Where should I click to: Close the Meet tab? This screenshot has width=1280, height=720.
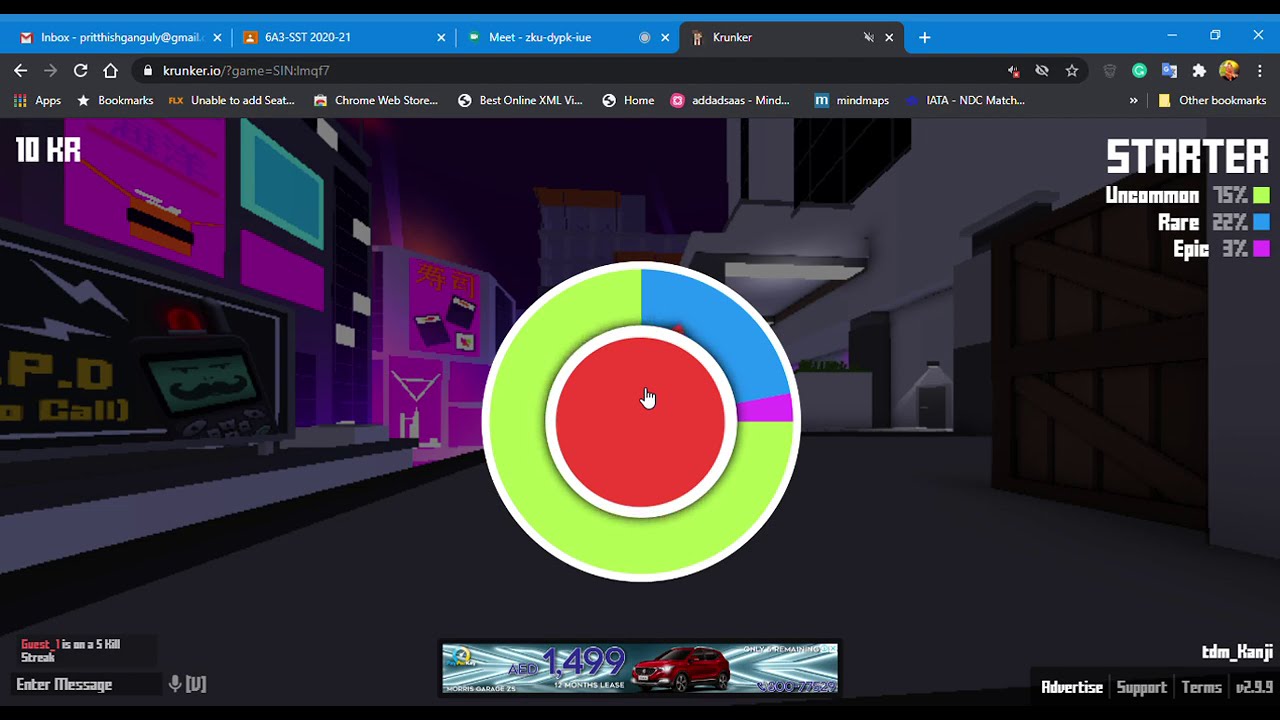click(665, 37)
